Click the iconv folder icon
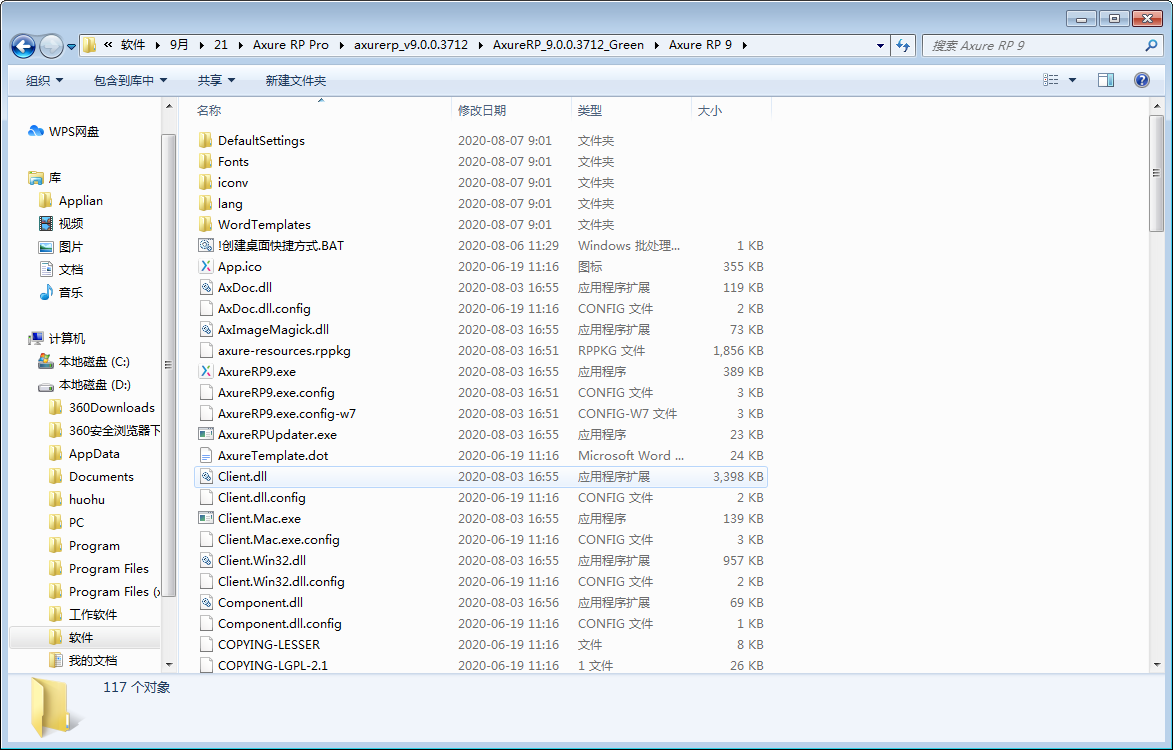Screen dimensions: 1173x750 [x=206, y=182]
